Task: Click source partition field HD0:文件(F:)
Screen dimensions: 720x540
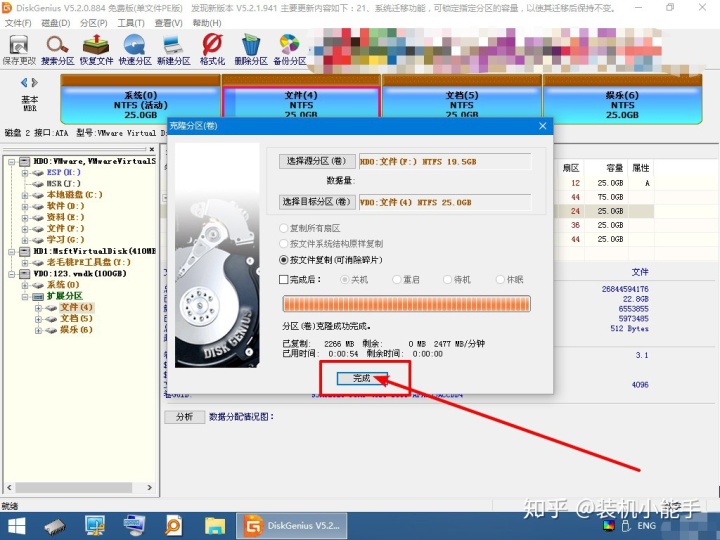Action: pyautogui.click(x=445, y=162)
